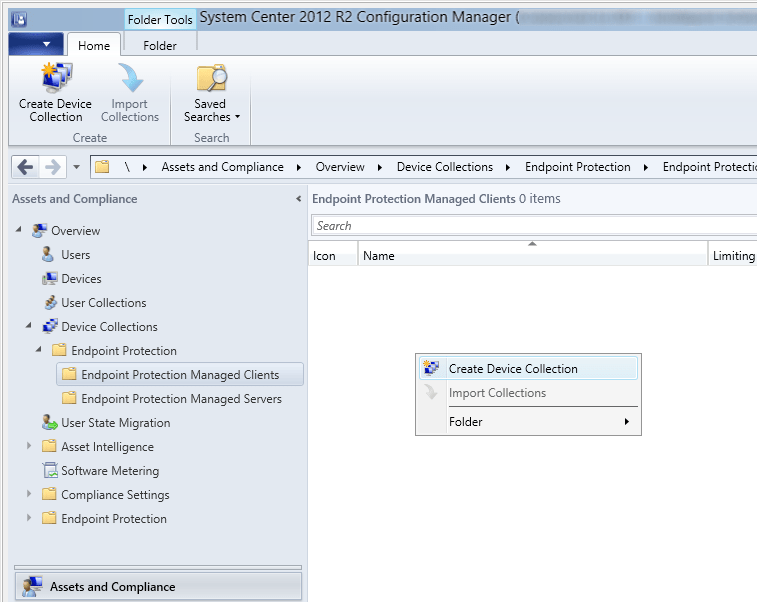
Task: Click the User State Migration node icon
Action: click(50, 422)
